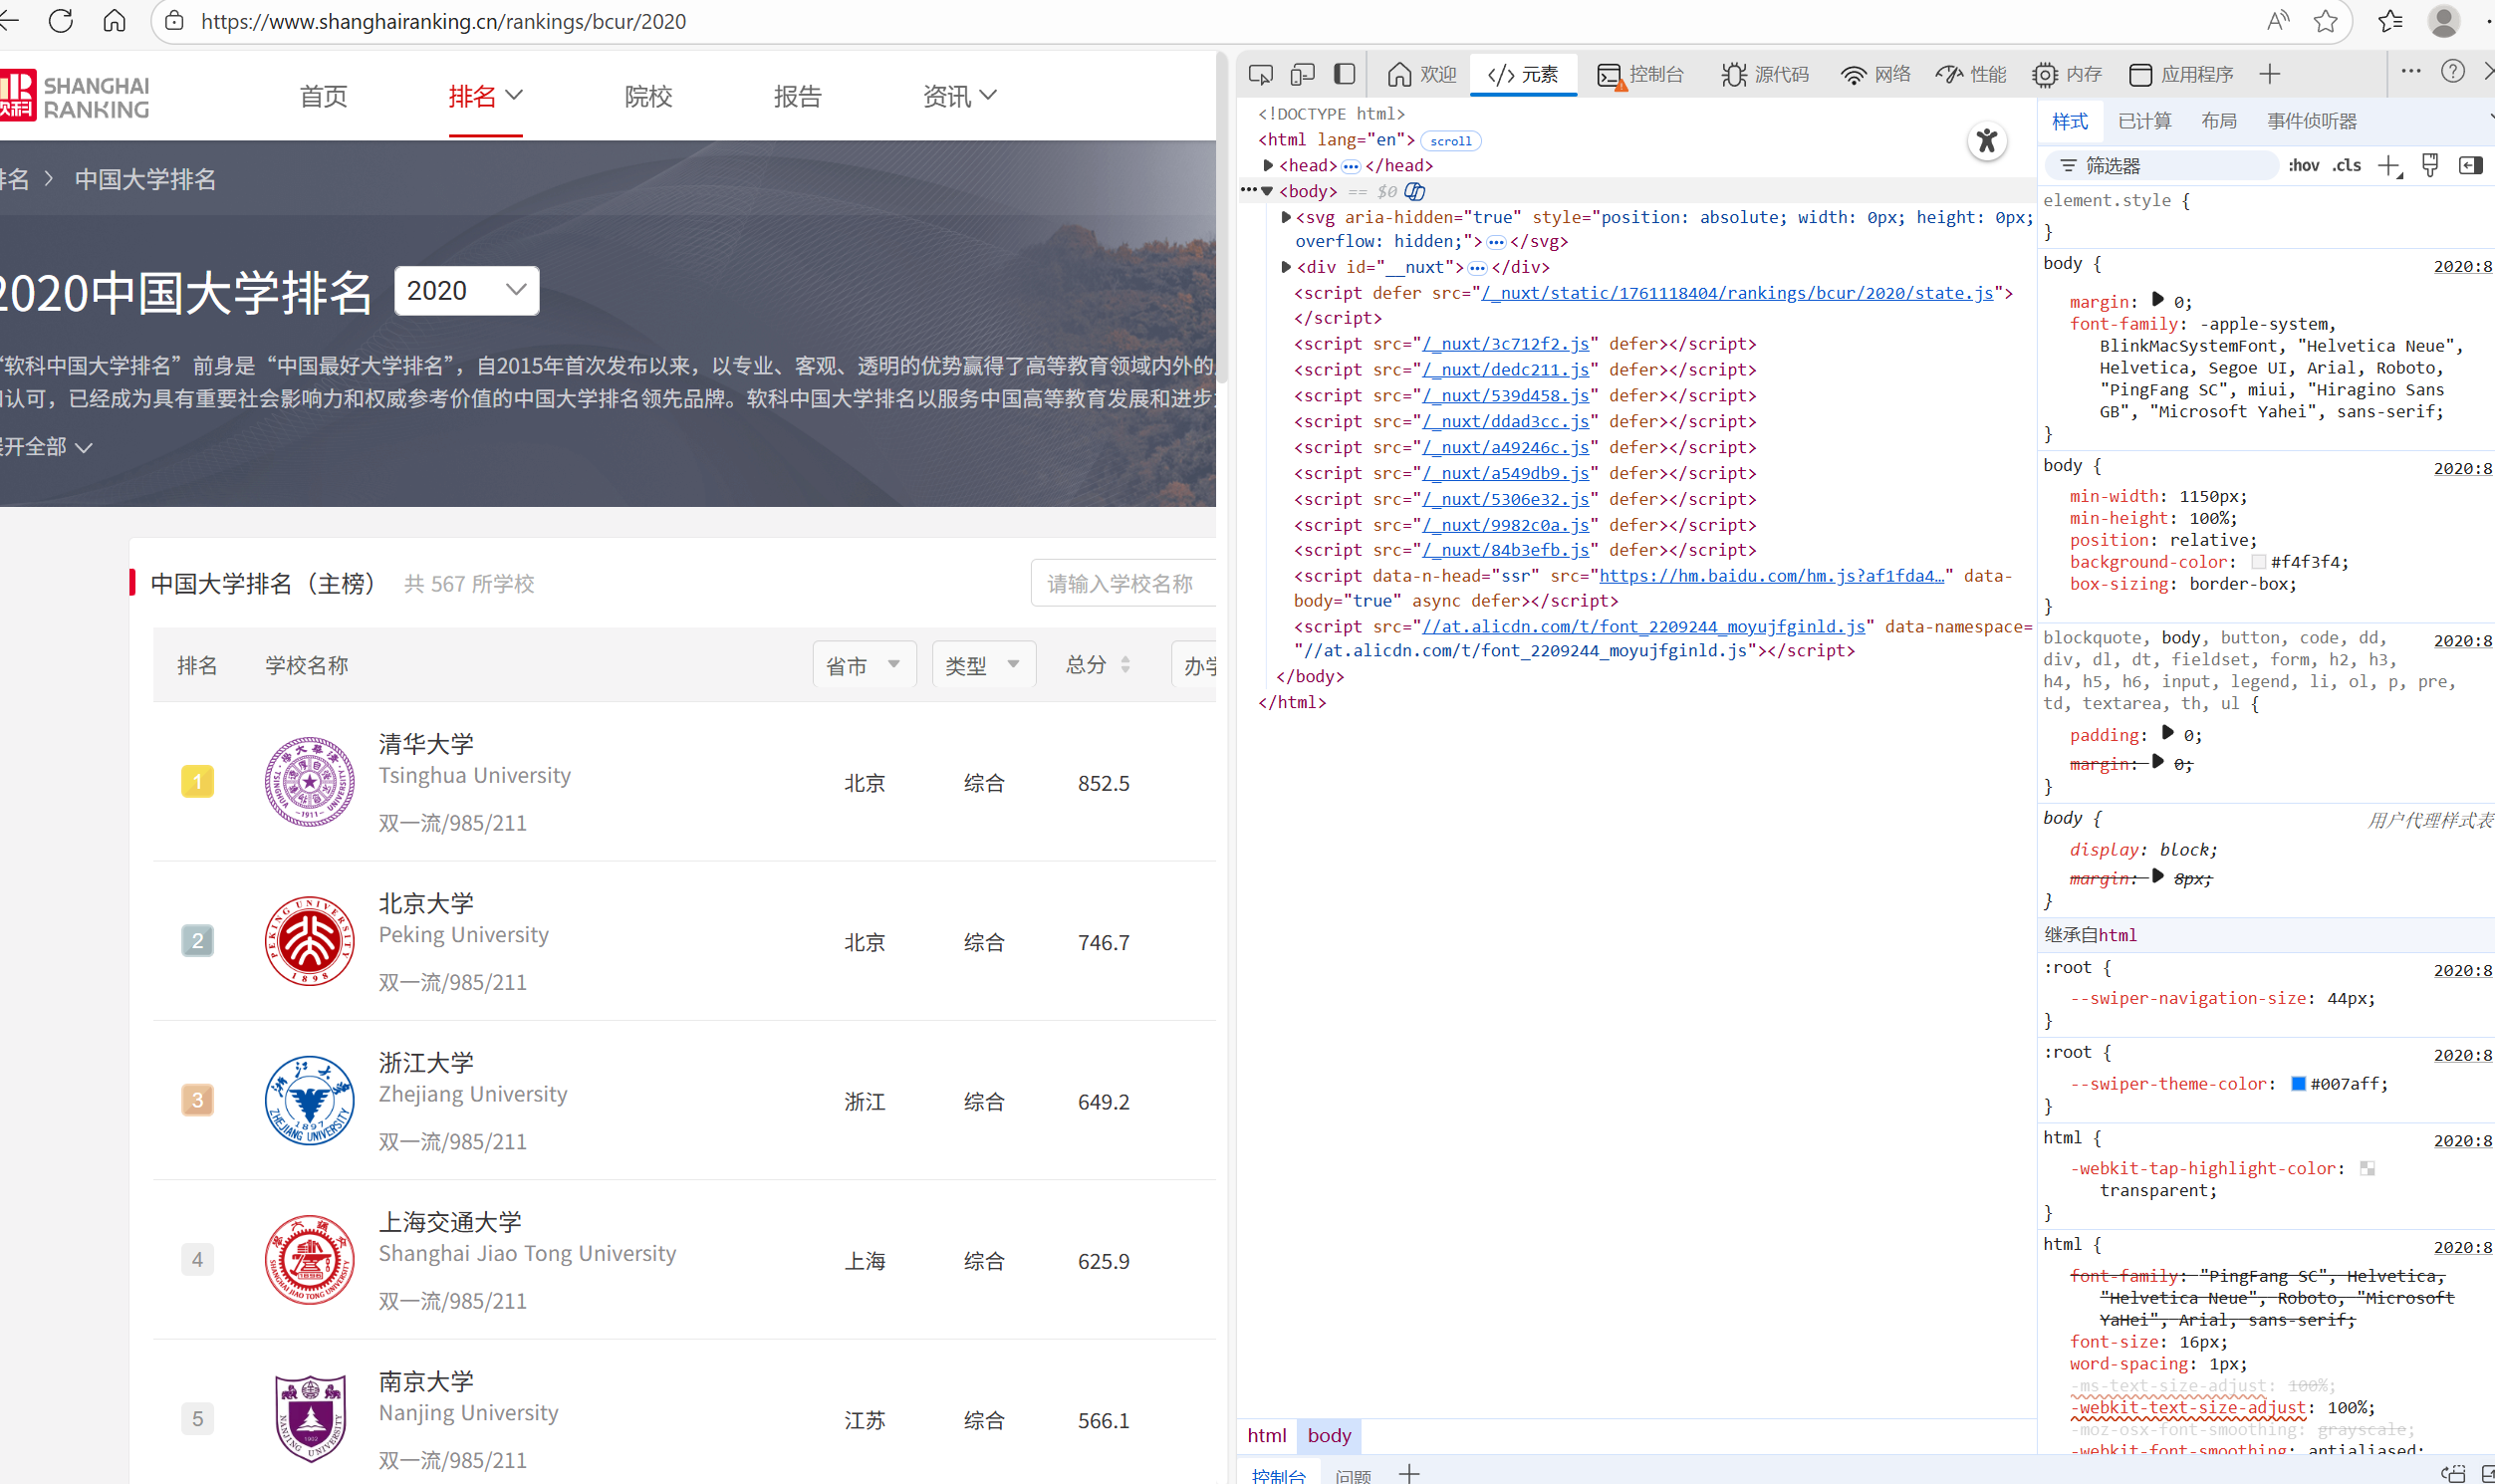This screenshot has width=2495, height=1484.
Task: Switch to the 已计算 computed tab
Action: coord(2144,121)
